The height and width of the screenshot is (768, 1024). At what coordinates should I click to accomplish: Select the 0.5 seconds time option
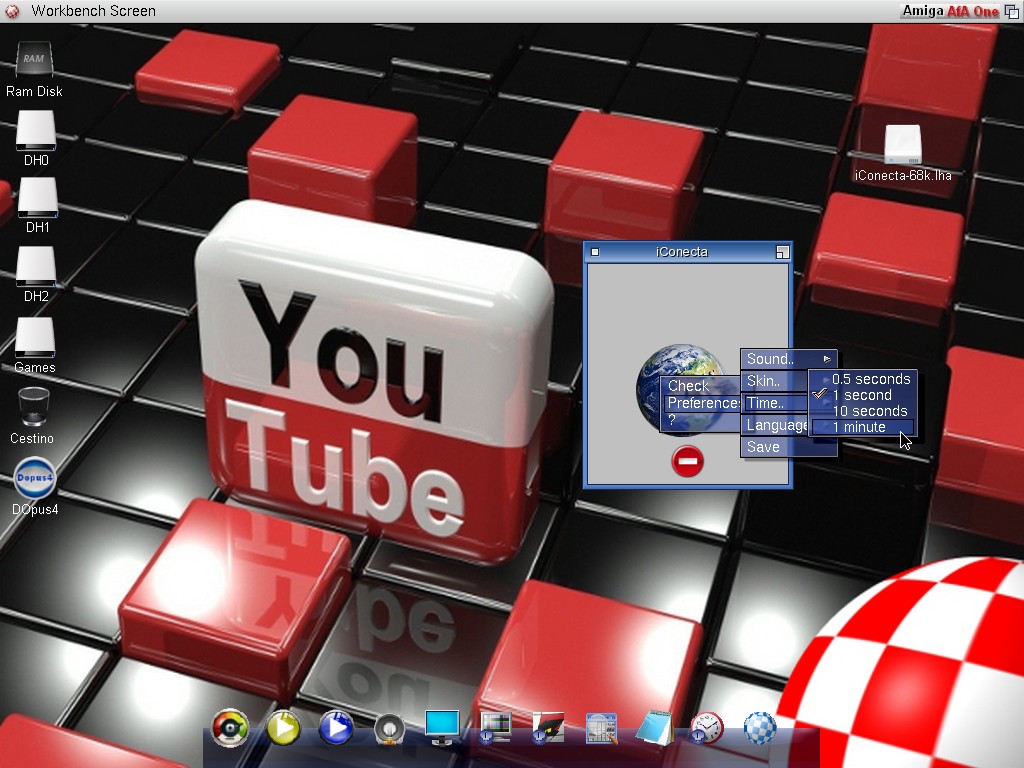coord(870,379)
